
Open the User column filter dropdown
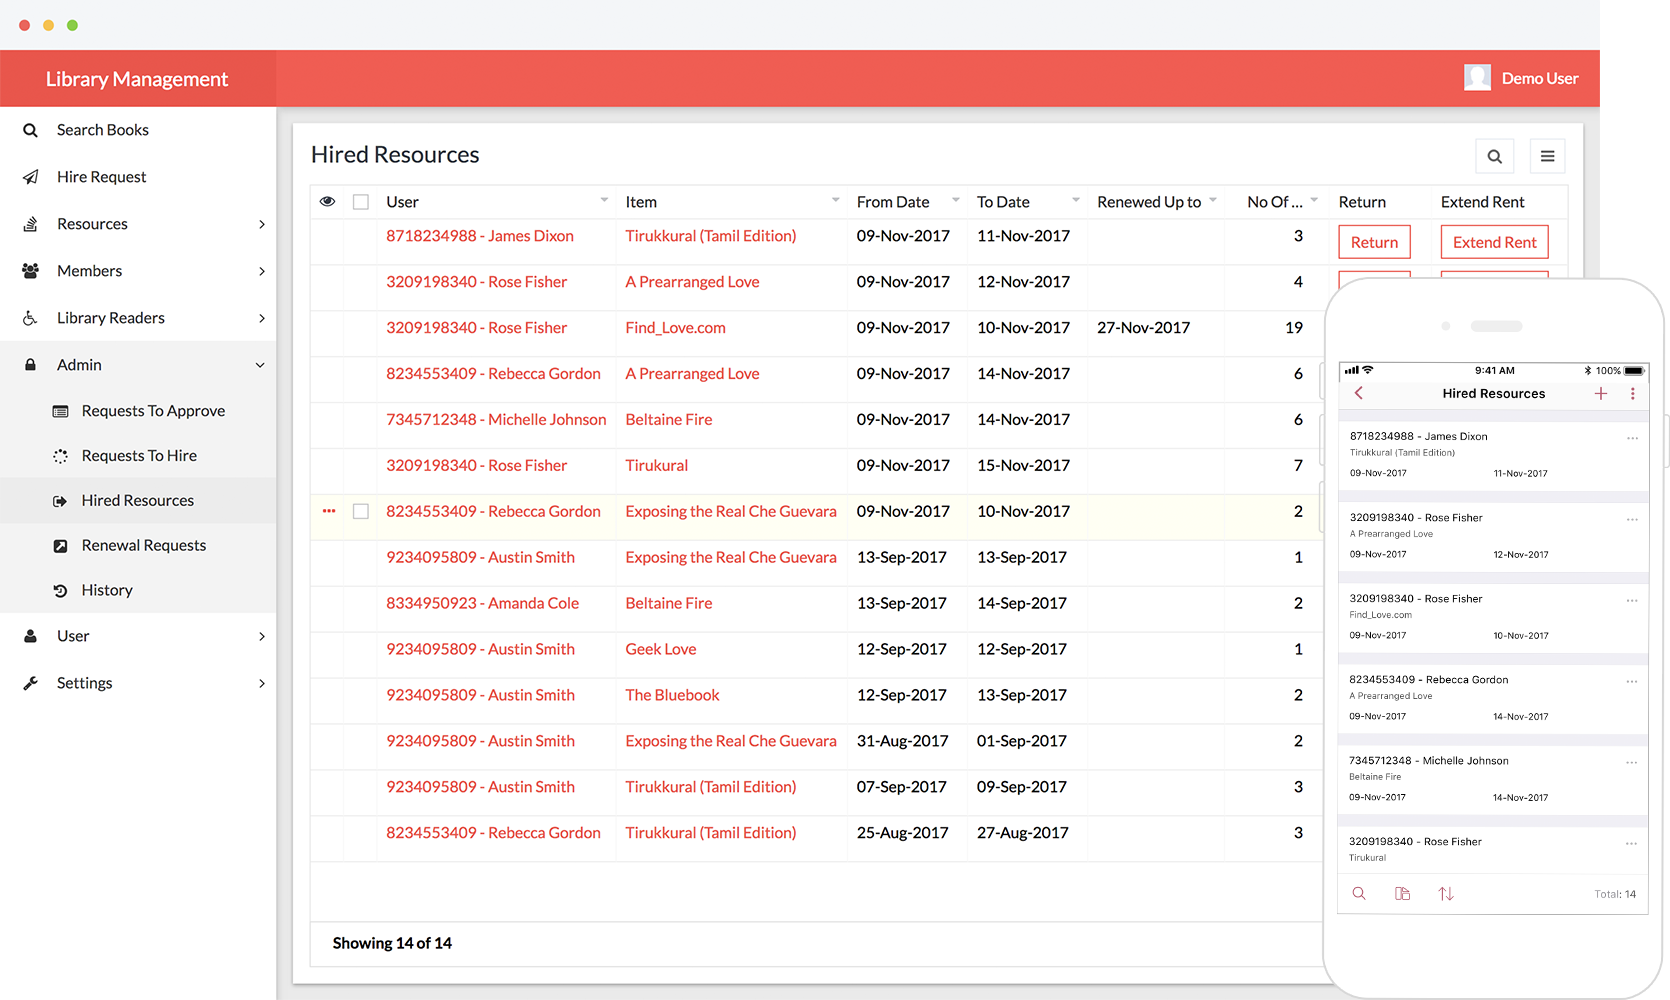tap(604, 201)
